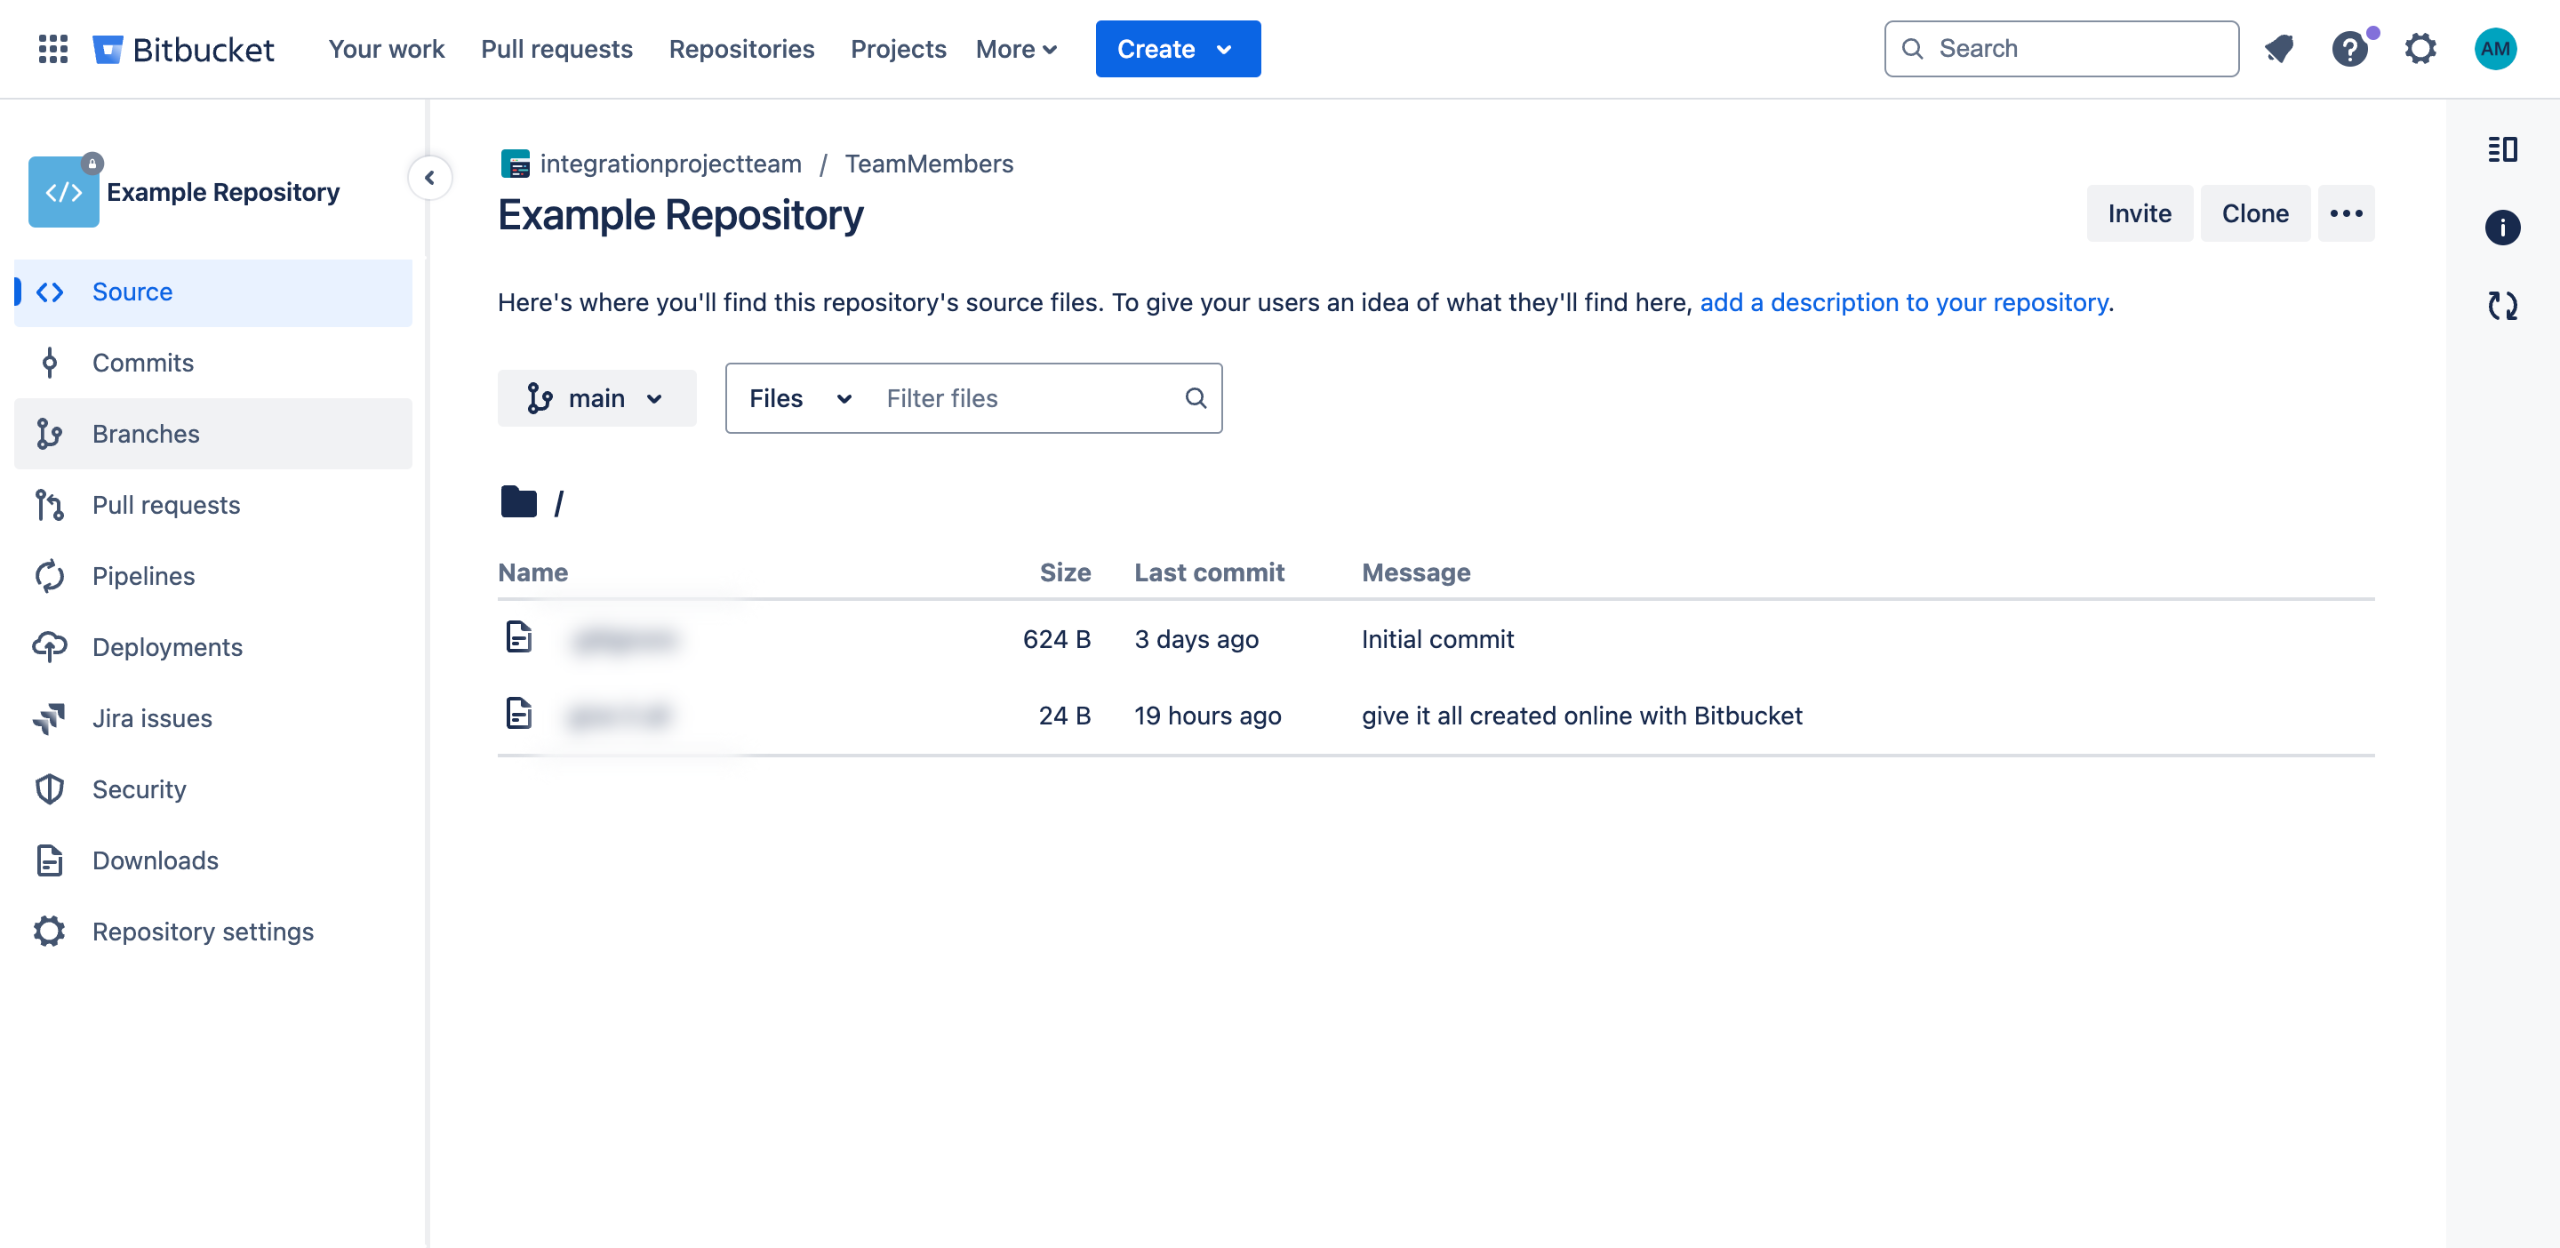The width and height of the screenshot is (2560, 1248).
Task: Open the repository details info icon
Action: tap(2502, 228)
